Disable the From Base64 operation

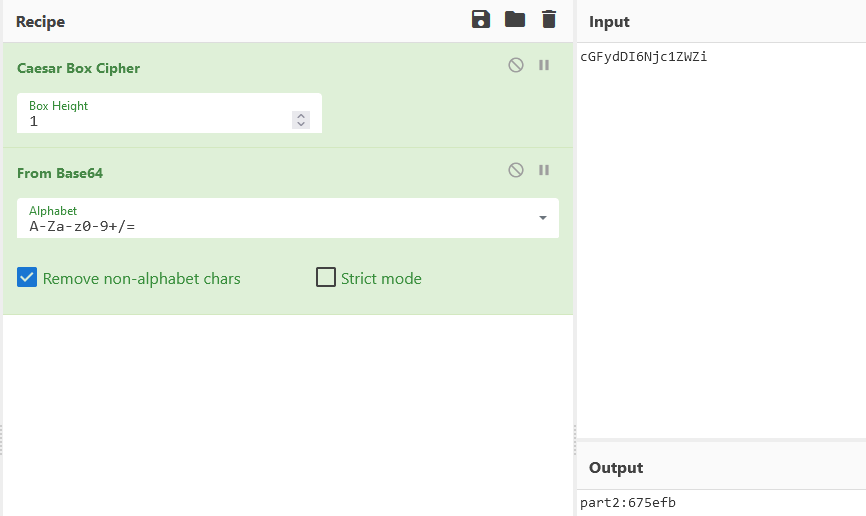516,170
